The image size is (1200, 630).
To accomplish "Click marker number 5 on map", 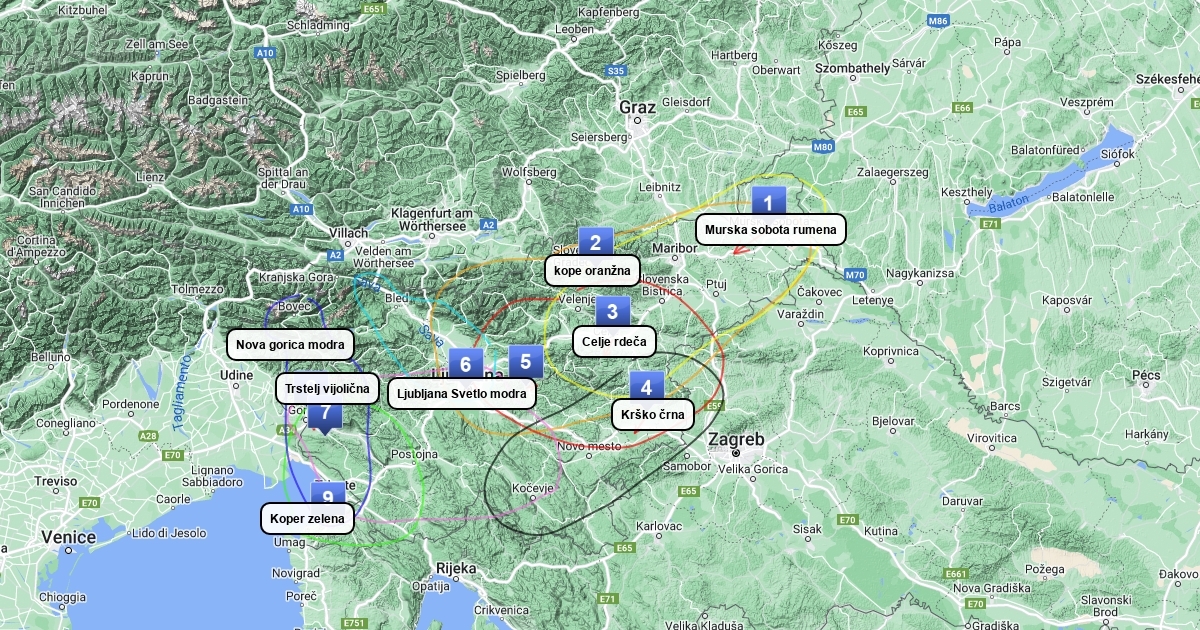I will [x=526, y=361].
